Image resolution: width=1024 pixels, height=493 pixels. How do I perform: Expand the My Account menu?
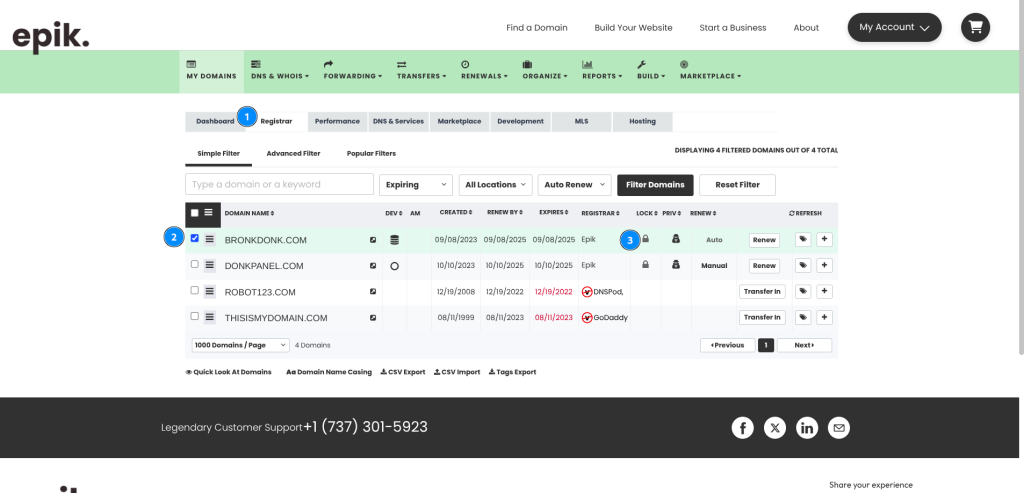pyautogui.click(x=894, y=27)
